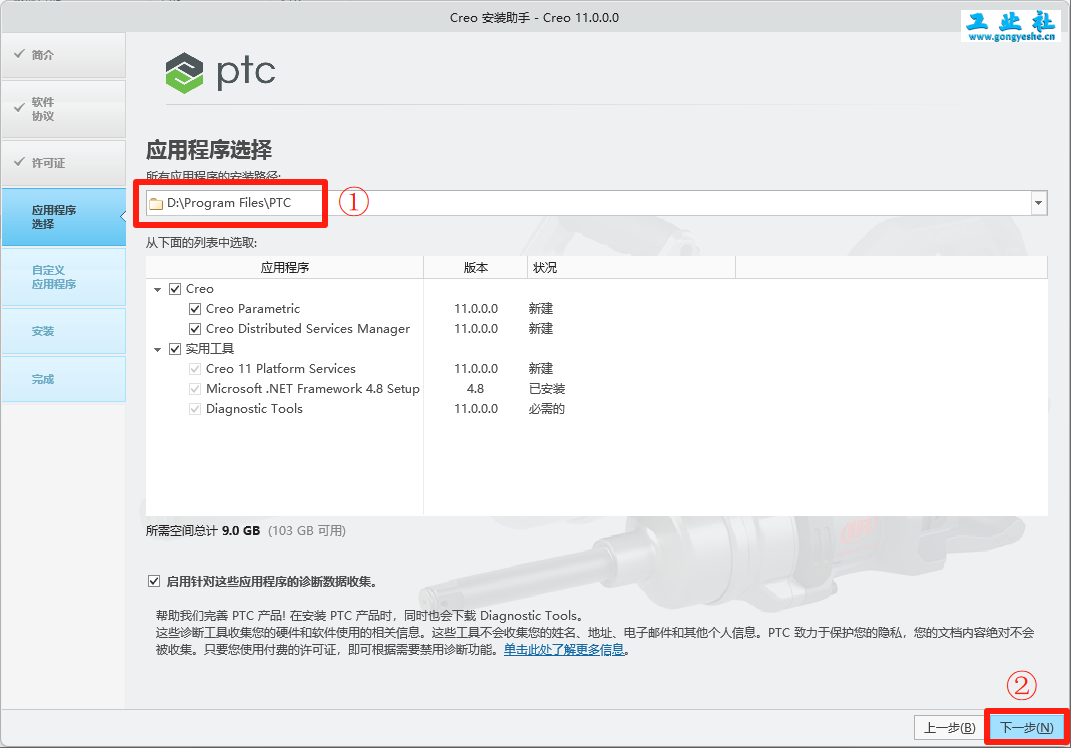
Task: Open the 软件协议 step in sidebar
Action: [x=64, y=109]
